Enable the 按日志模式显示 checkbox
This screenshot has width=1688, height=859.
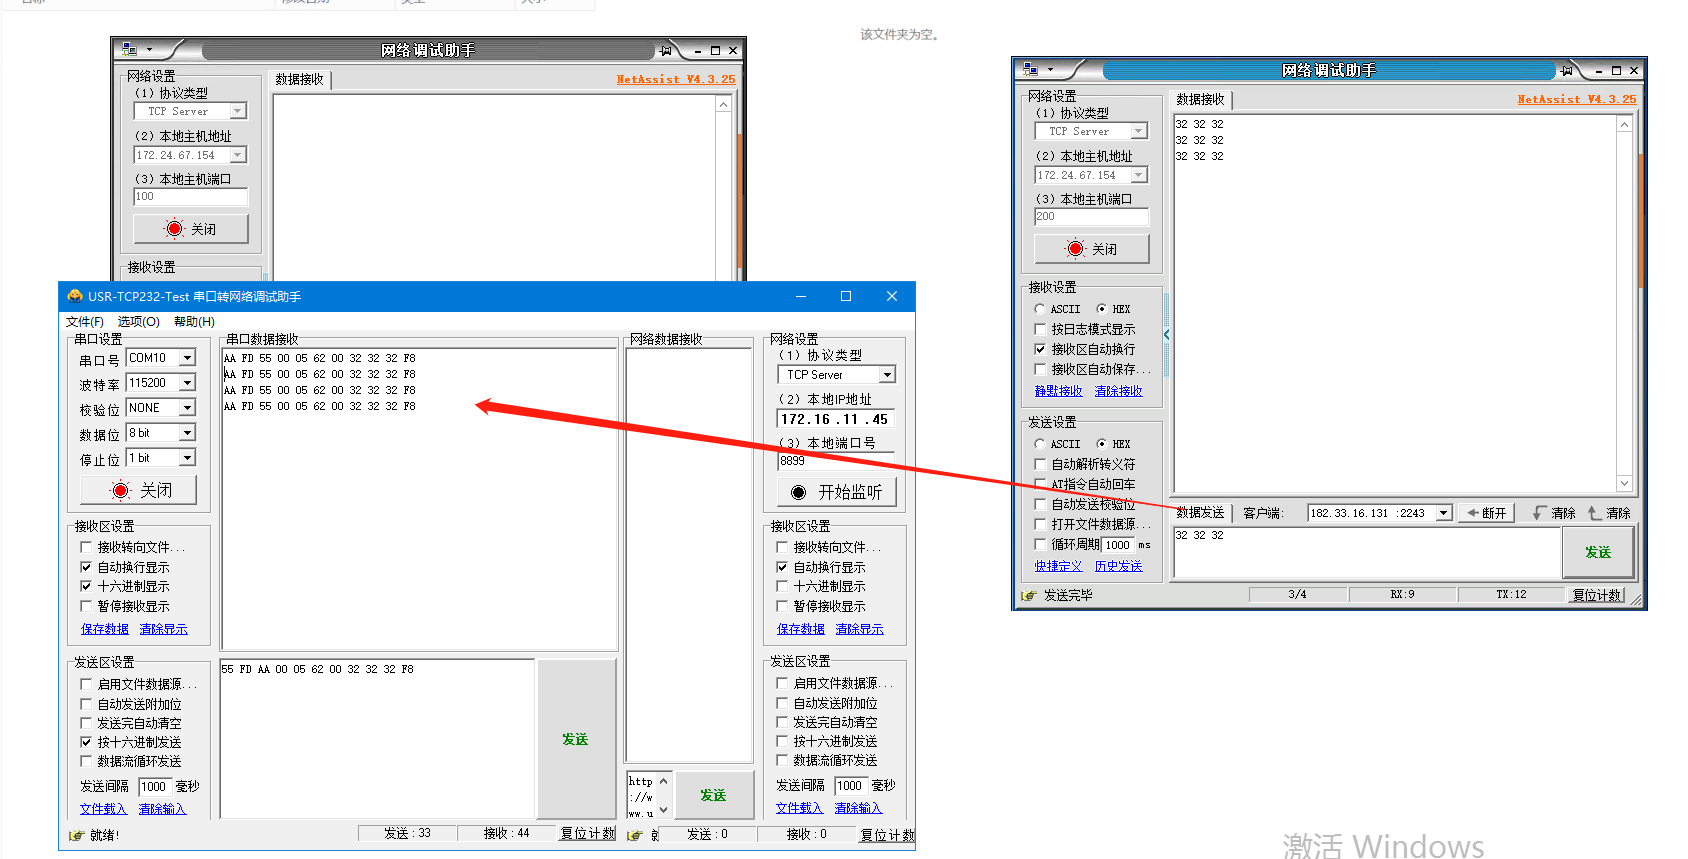pos(1040,329)
